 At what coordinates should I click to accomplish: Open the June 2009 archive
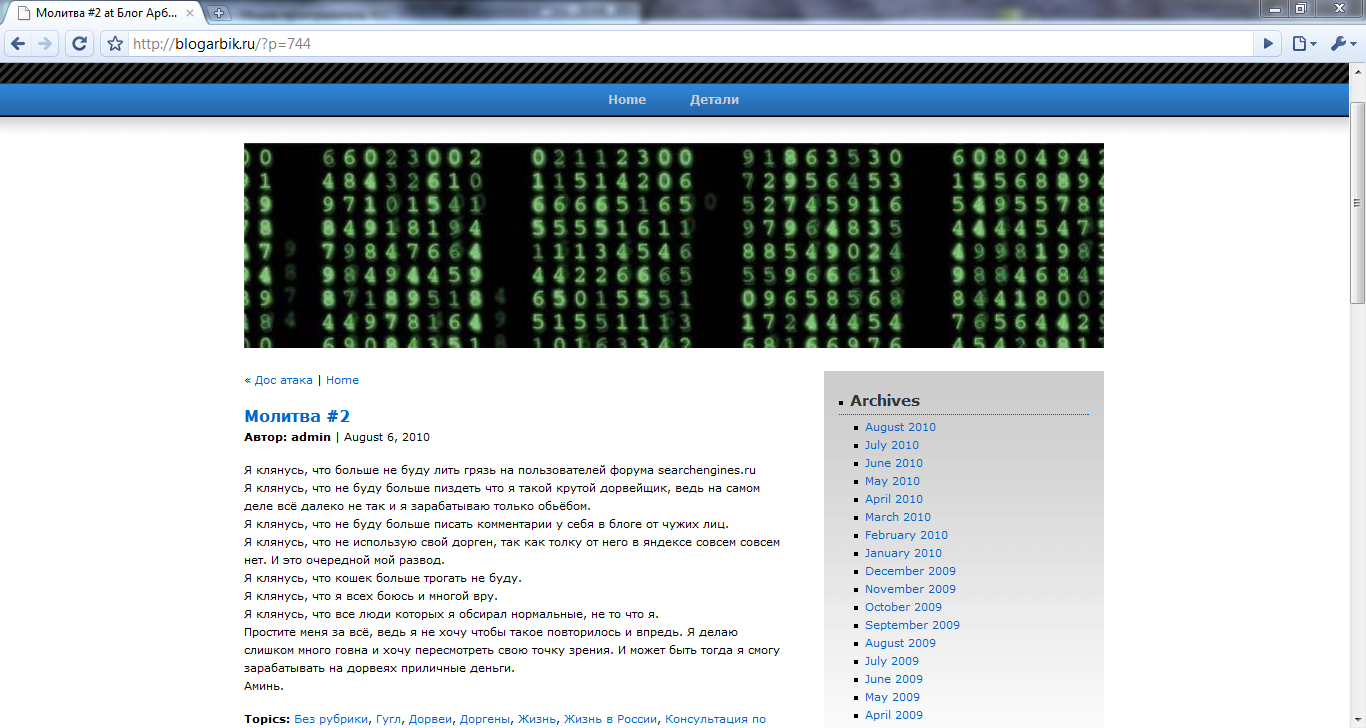click(894, 679)
